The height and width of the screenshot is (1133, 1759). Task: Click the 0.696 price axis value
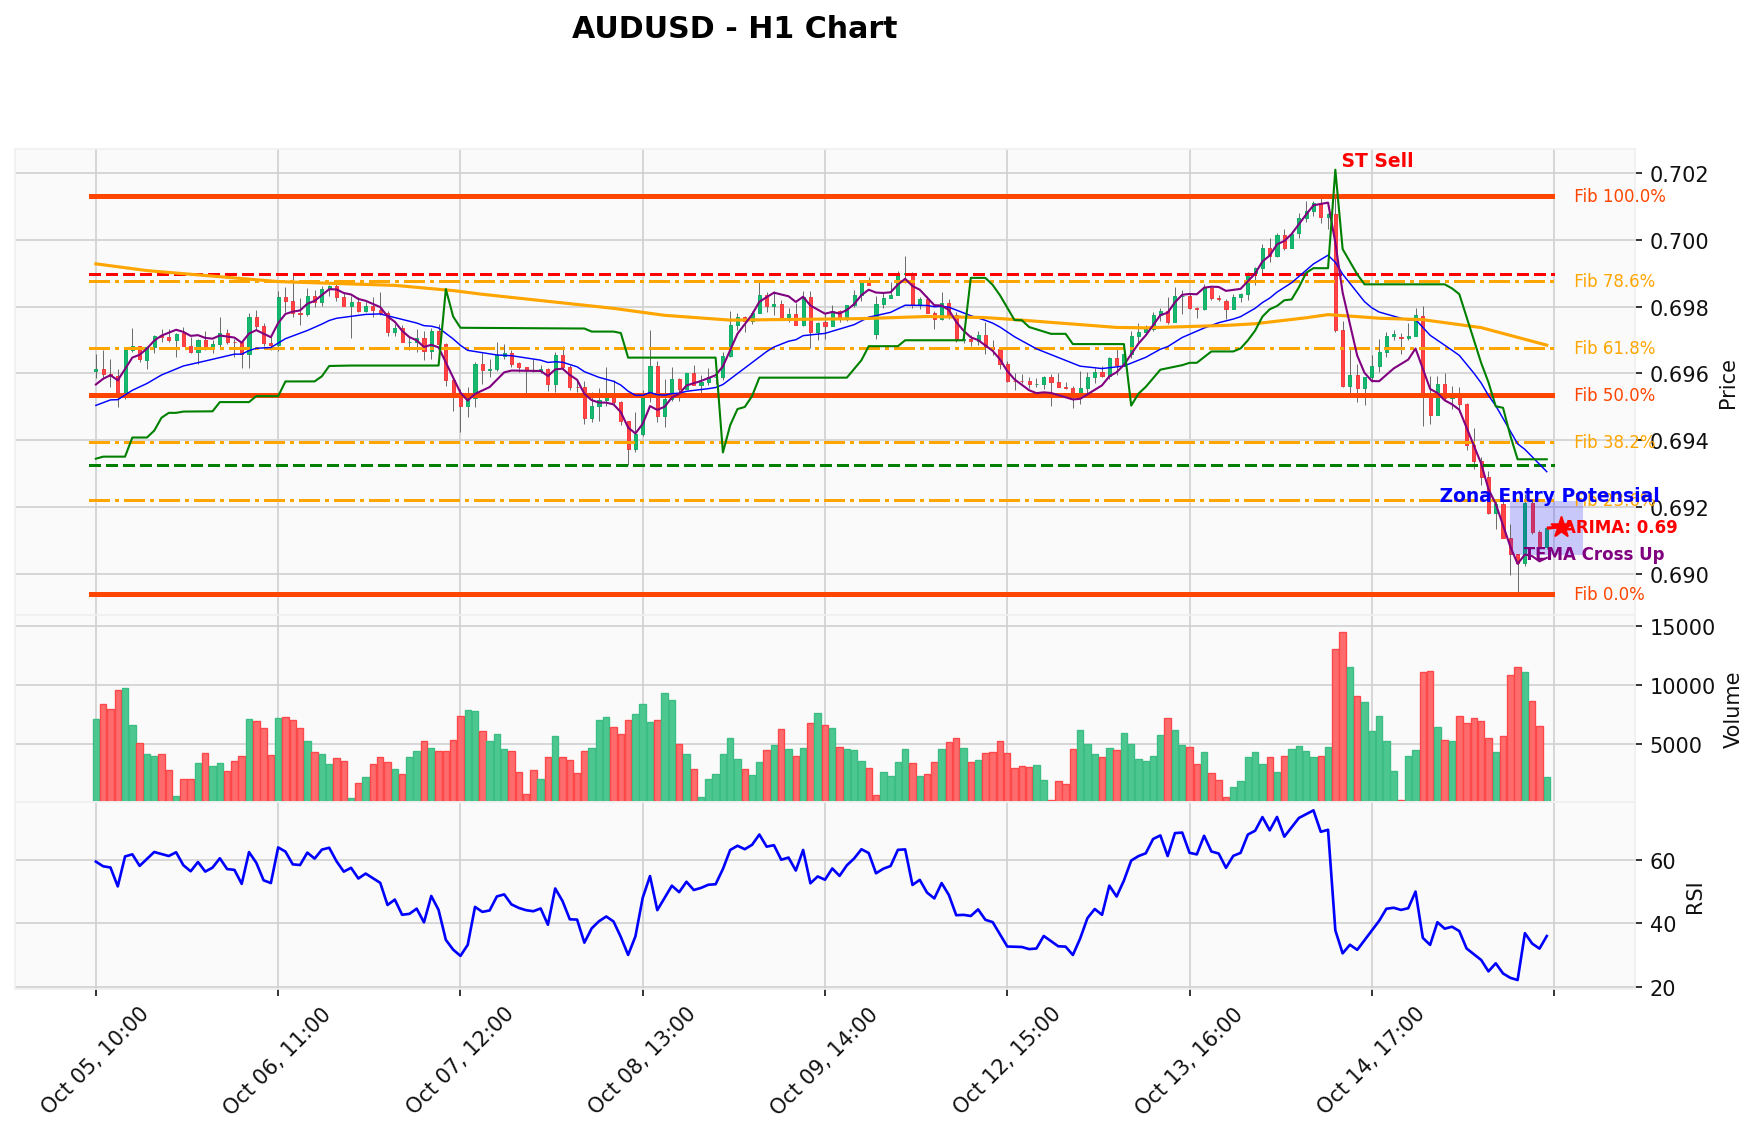[x=1678, y=375]
